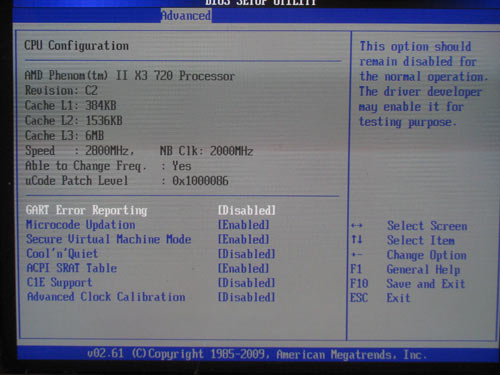Select the Advanced tab
The width and height of the screenshot is (500, 375).
[x=186, y=15]
